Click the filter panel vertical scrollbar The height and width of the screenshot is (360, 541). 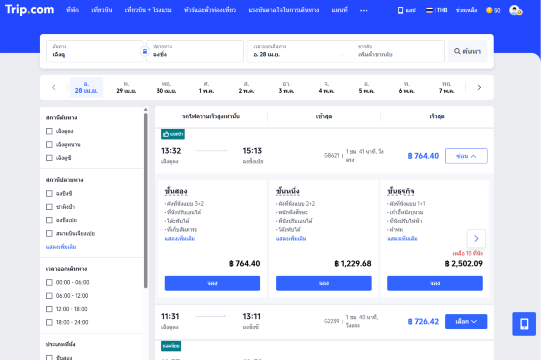146,200
